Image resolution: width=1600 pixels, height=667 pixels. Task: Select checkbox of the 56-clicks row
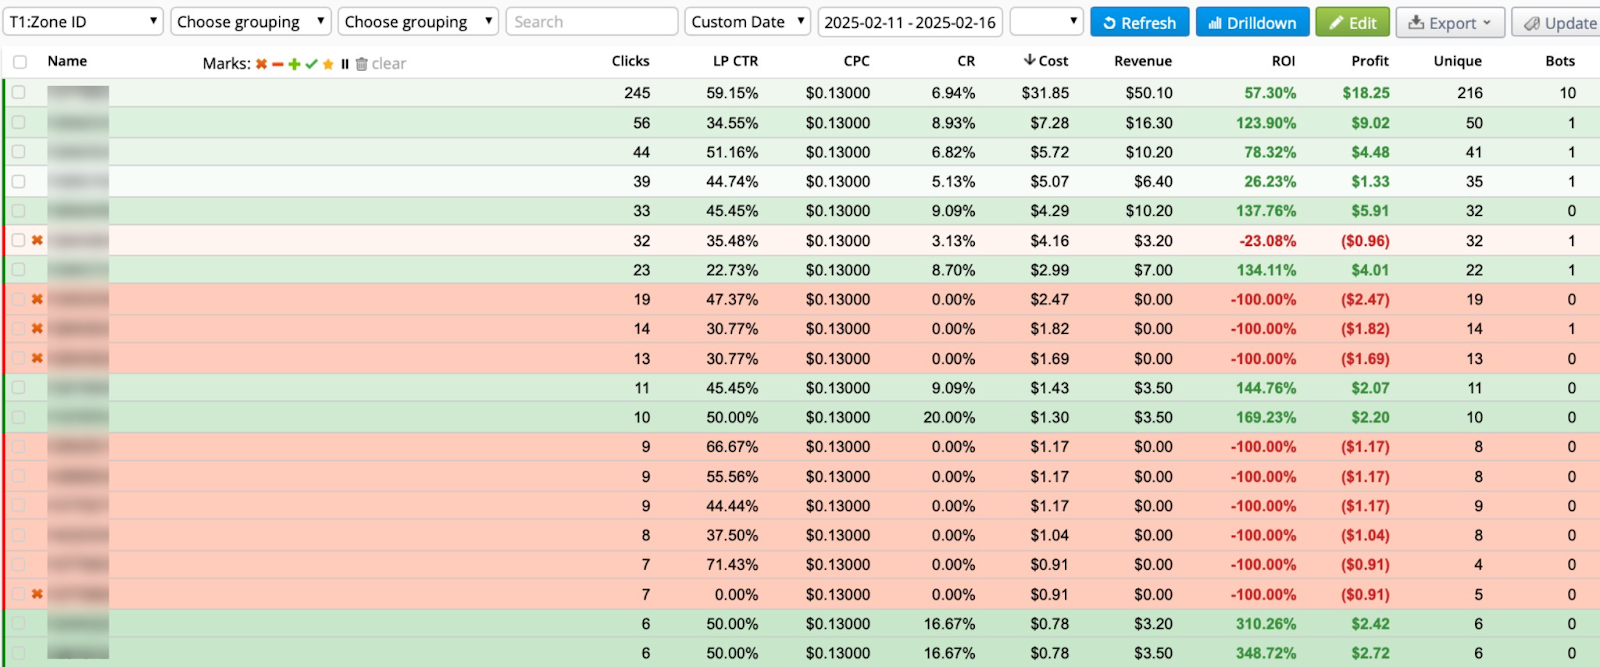tap(19, 123)
